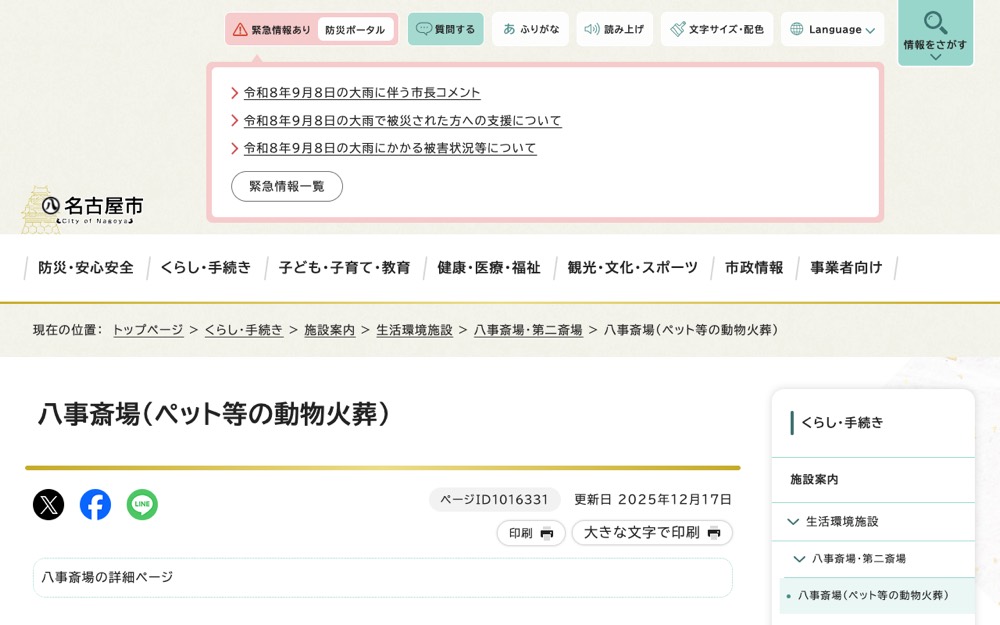The image size is (1000, 625).
Task: Click the page title 八事斎場(ペット等の動物火葬)
Action: pyautogui.click(x=214, y=415)
